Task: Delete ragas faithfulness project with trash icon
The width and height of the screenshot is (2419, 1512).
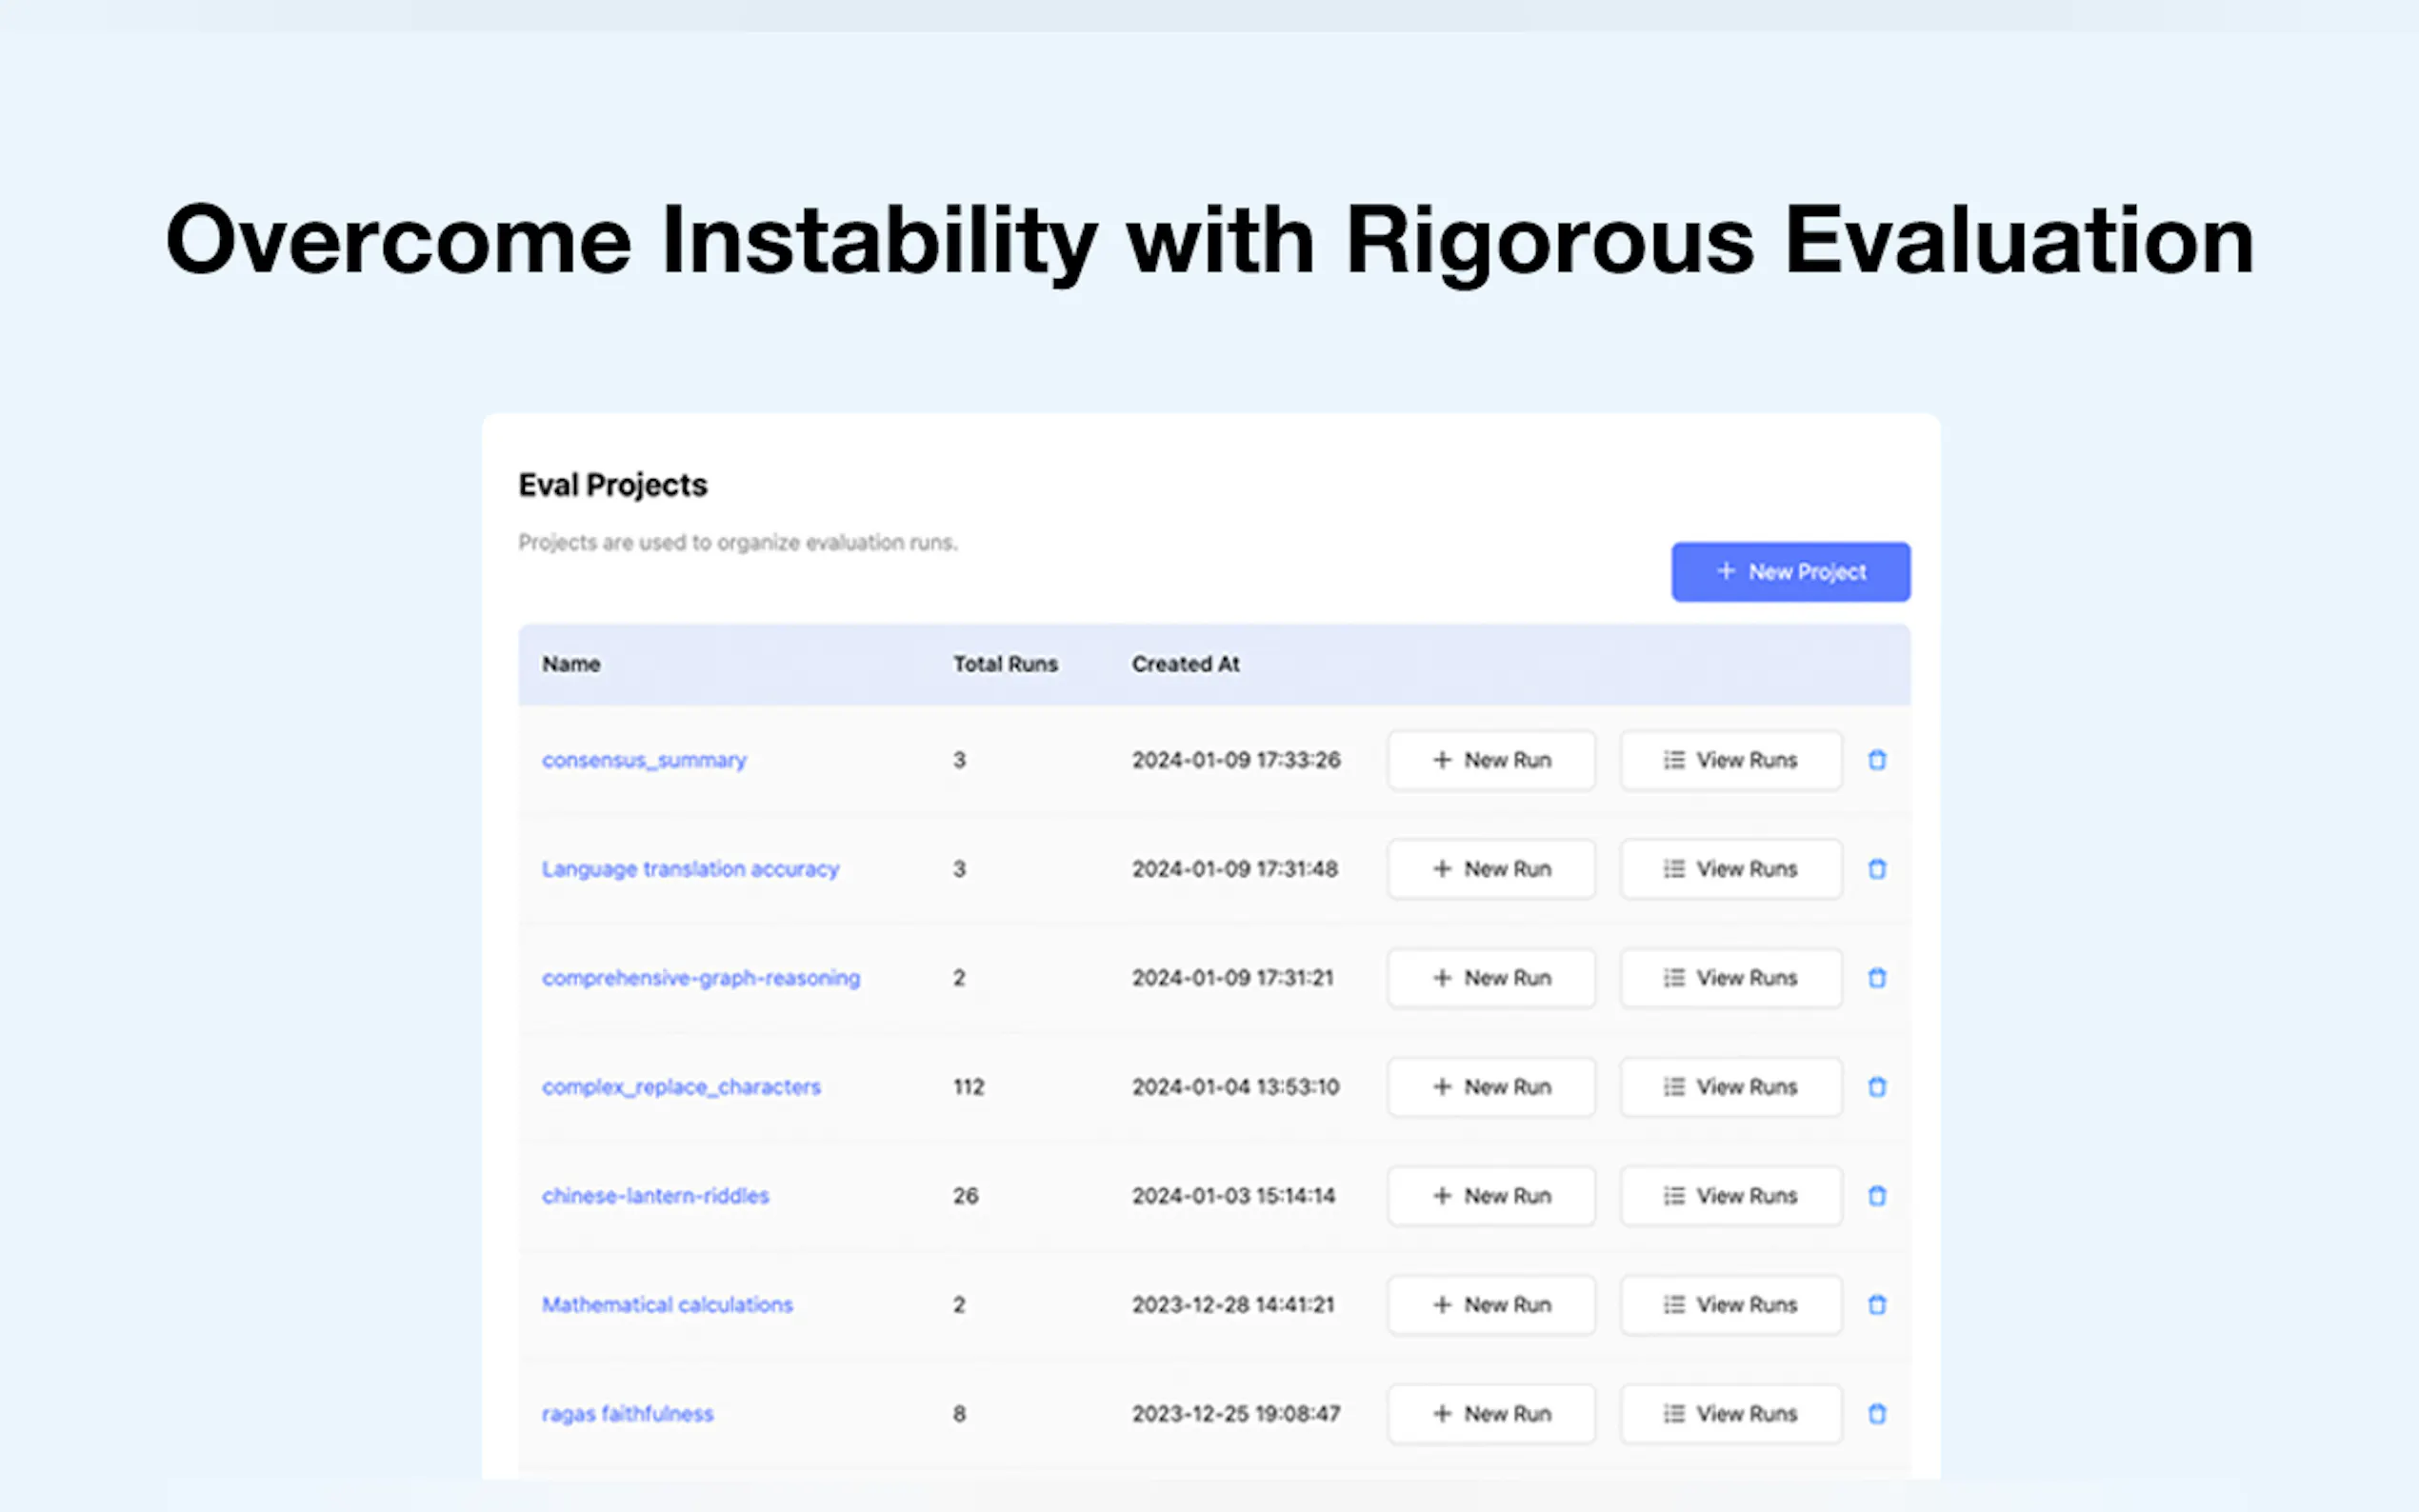Action: 1876,1414
